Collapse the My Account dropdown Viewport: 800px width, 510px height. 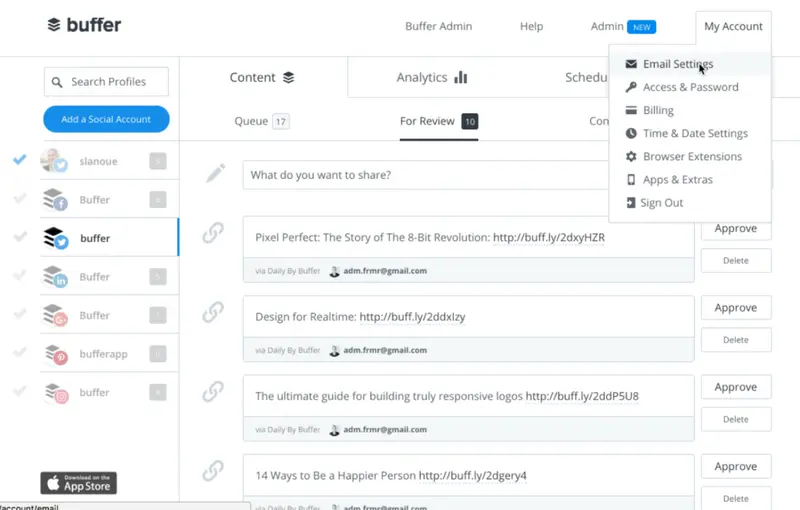[x=732, y=27]
